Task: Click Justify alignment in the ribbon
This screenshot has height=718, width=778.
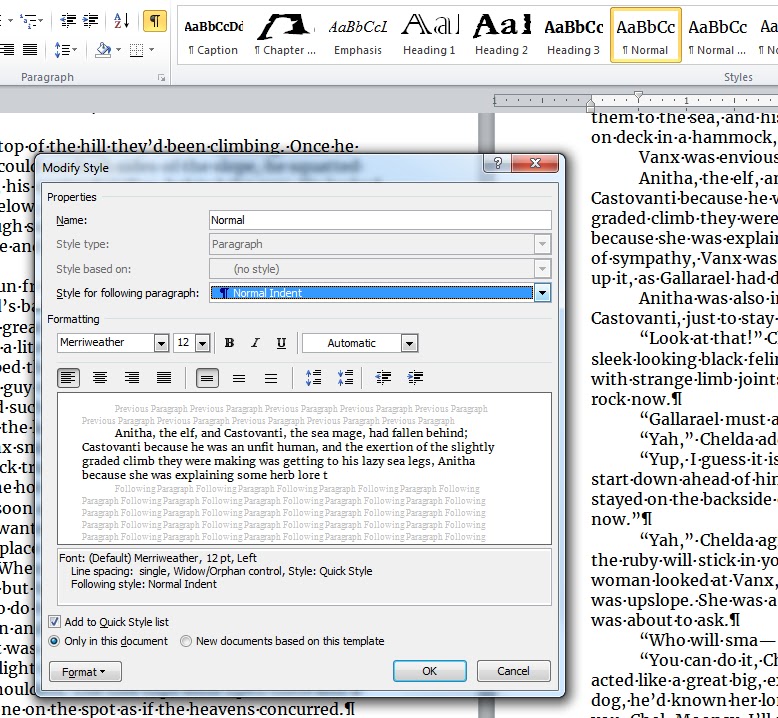Action: (x=30, y=50)
